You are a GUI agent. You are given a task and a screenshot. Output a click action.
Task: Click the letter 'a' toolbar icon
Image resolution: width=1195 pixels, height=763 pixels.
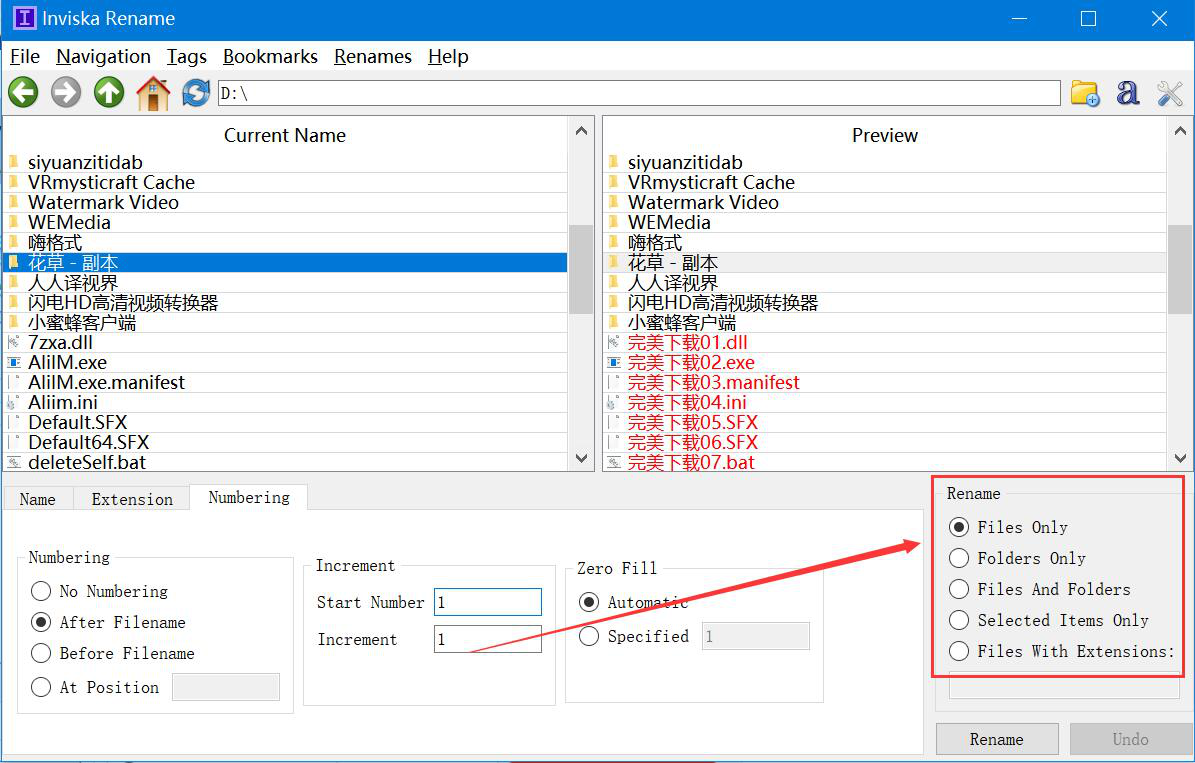[x=1128, y=93]
